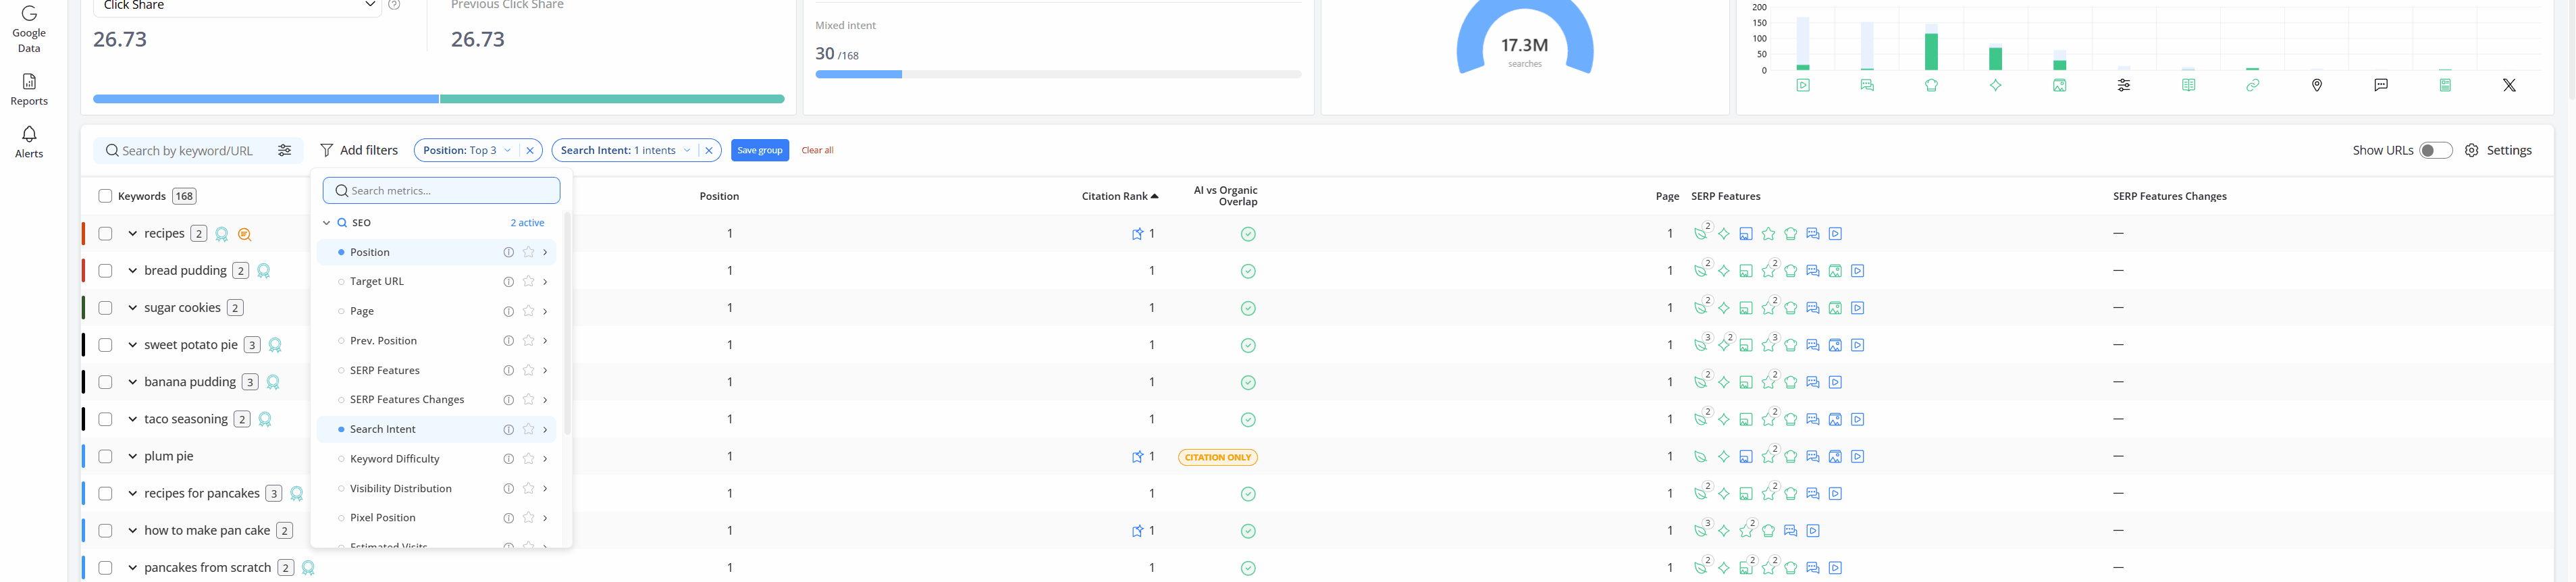Click the award ribbon icon on bread pudding
Image resolution: width=2576 pixels, height=582 pixels.
click(x=264, y=271)
